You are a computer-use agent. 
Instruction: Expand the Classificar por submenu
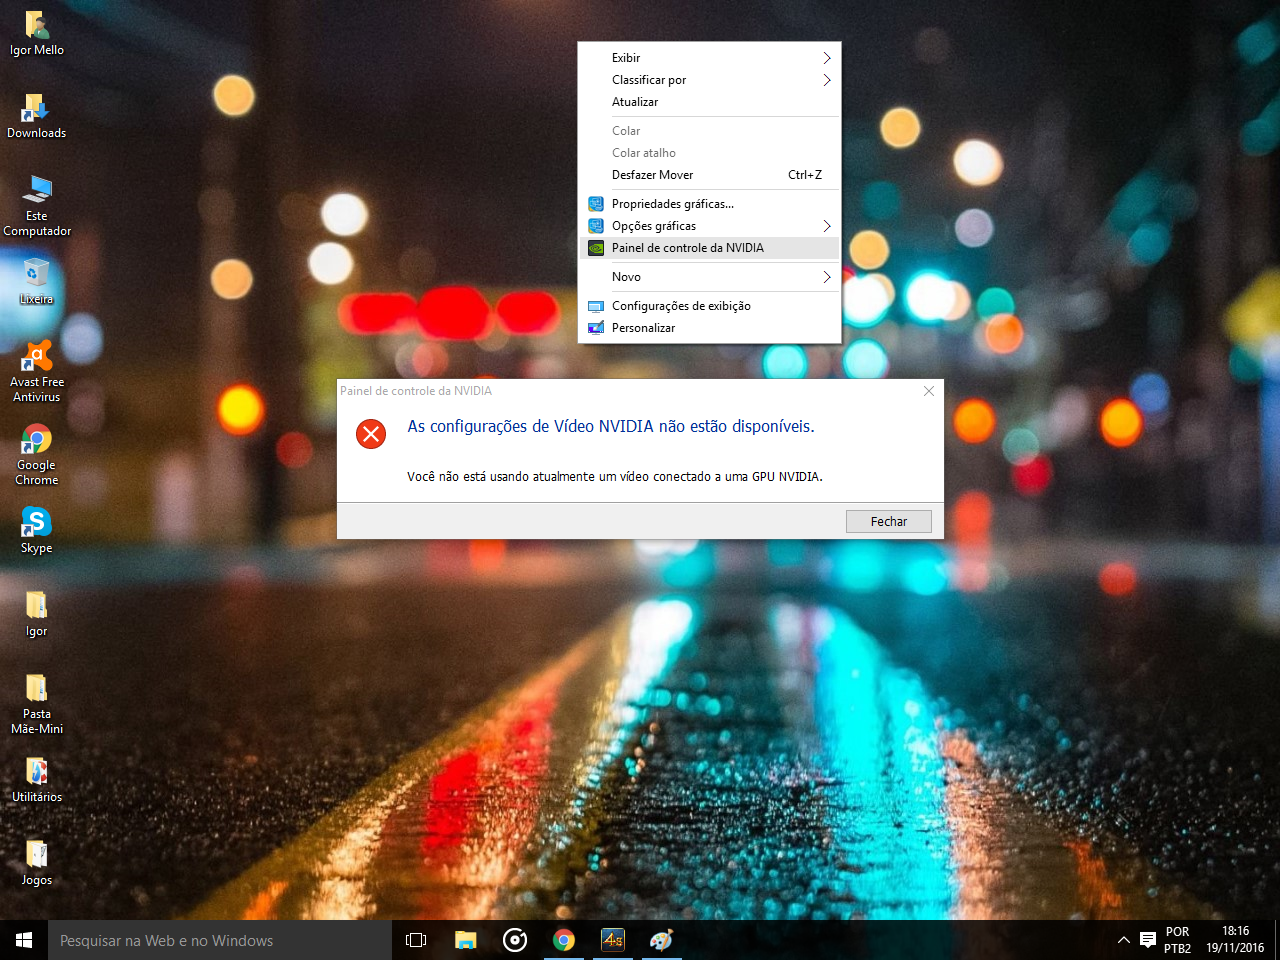(710, 80)
